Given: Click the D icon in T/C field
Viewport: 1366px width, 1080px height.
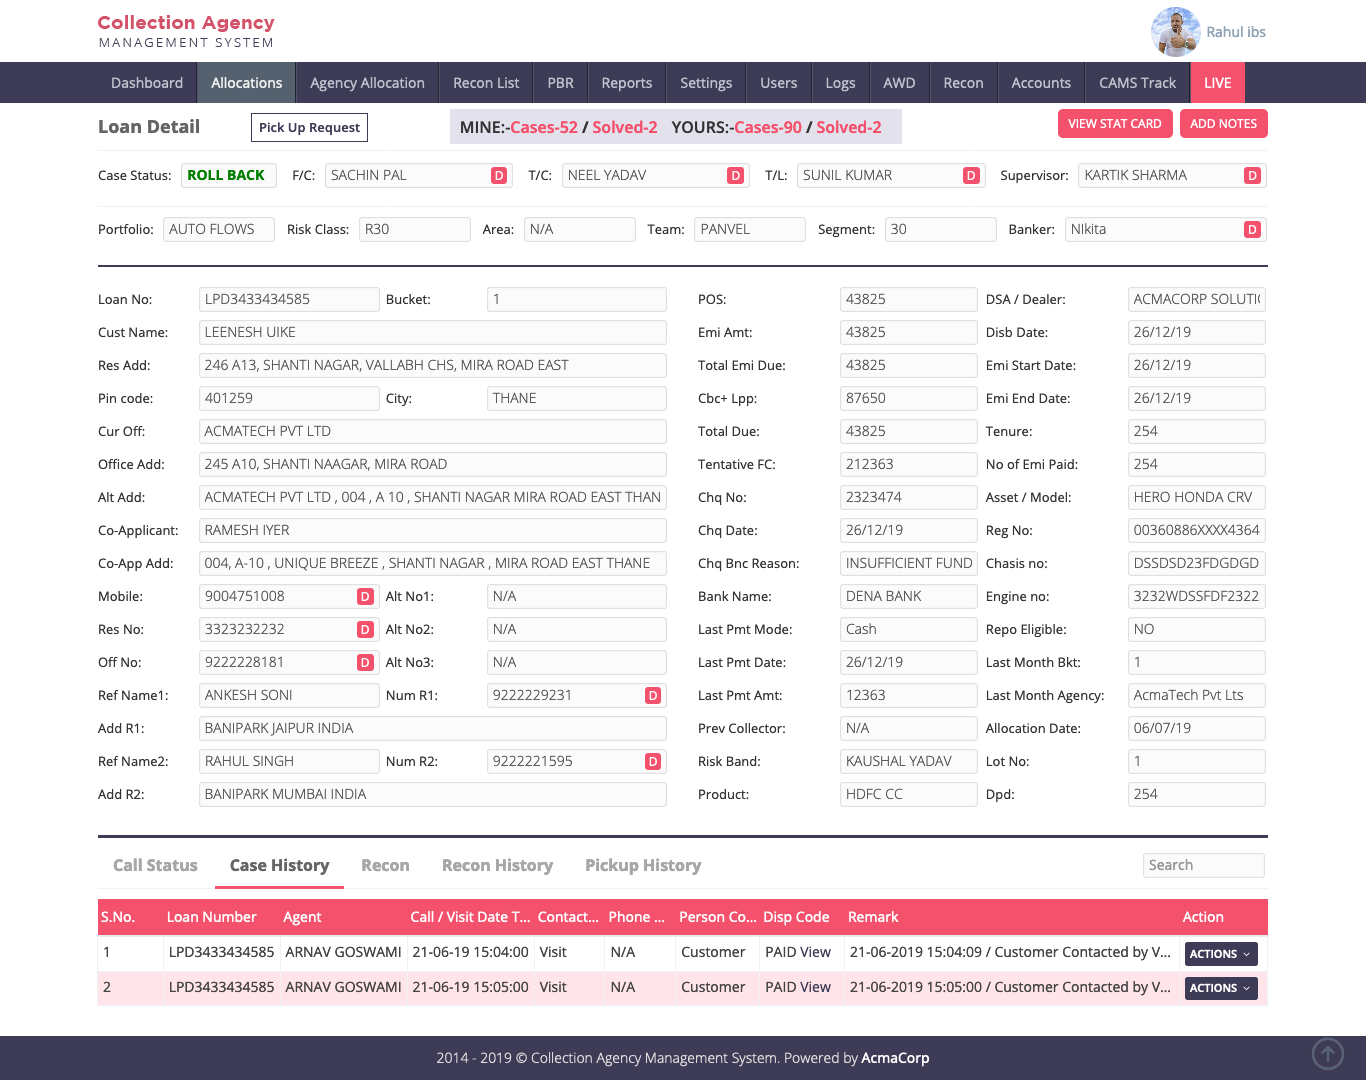Looking at the screenshot, I should pos(736,176).
